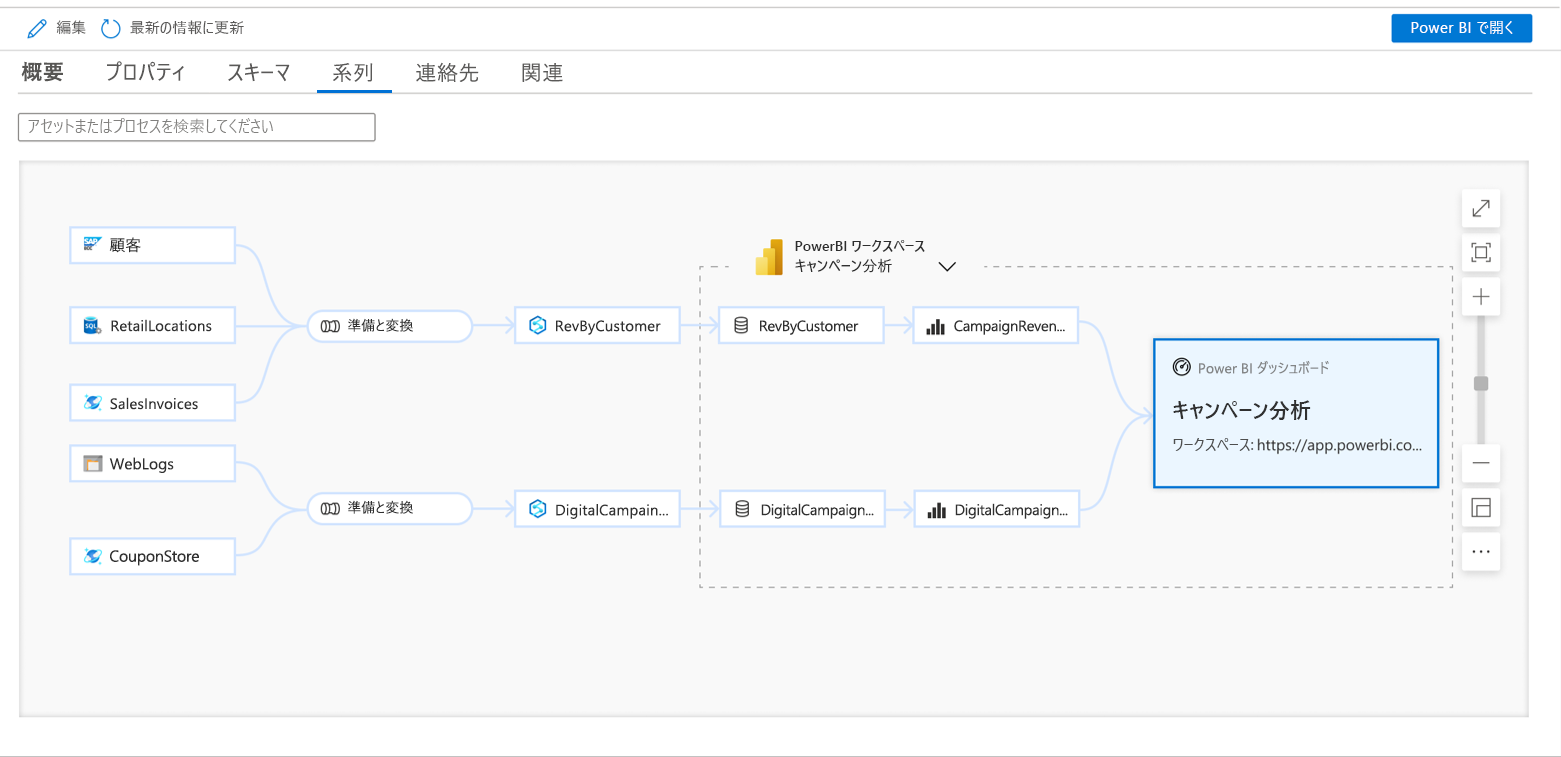Select the 系列 tab
The image size is (1561, 757).
353,72
